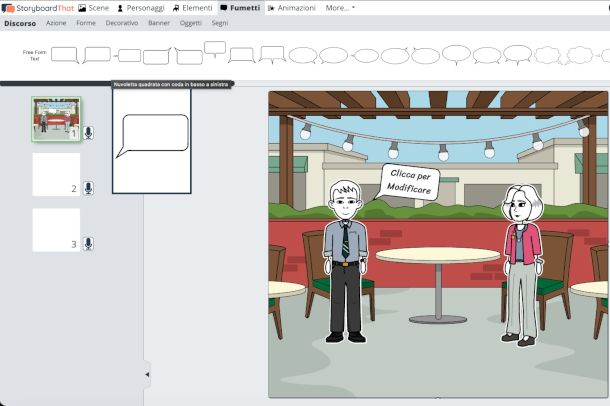Screen dimensions: 610x406
Task: Select empty cell 2 thumbnail
Action: tap(56, 175)
